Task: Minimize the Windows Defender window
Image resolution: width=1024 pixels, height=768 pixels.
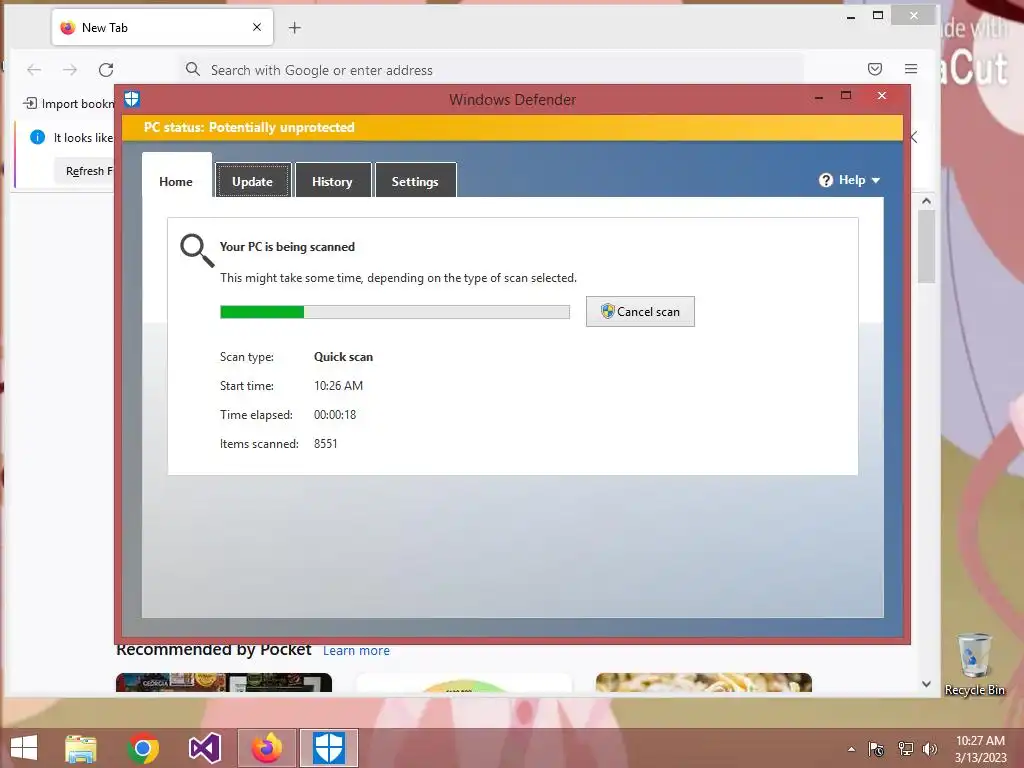Action: 819,96
